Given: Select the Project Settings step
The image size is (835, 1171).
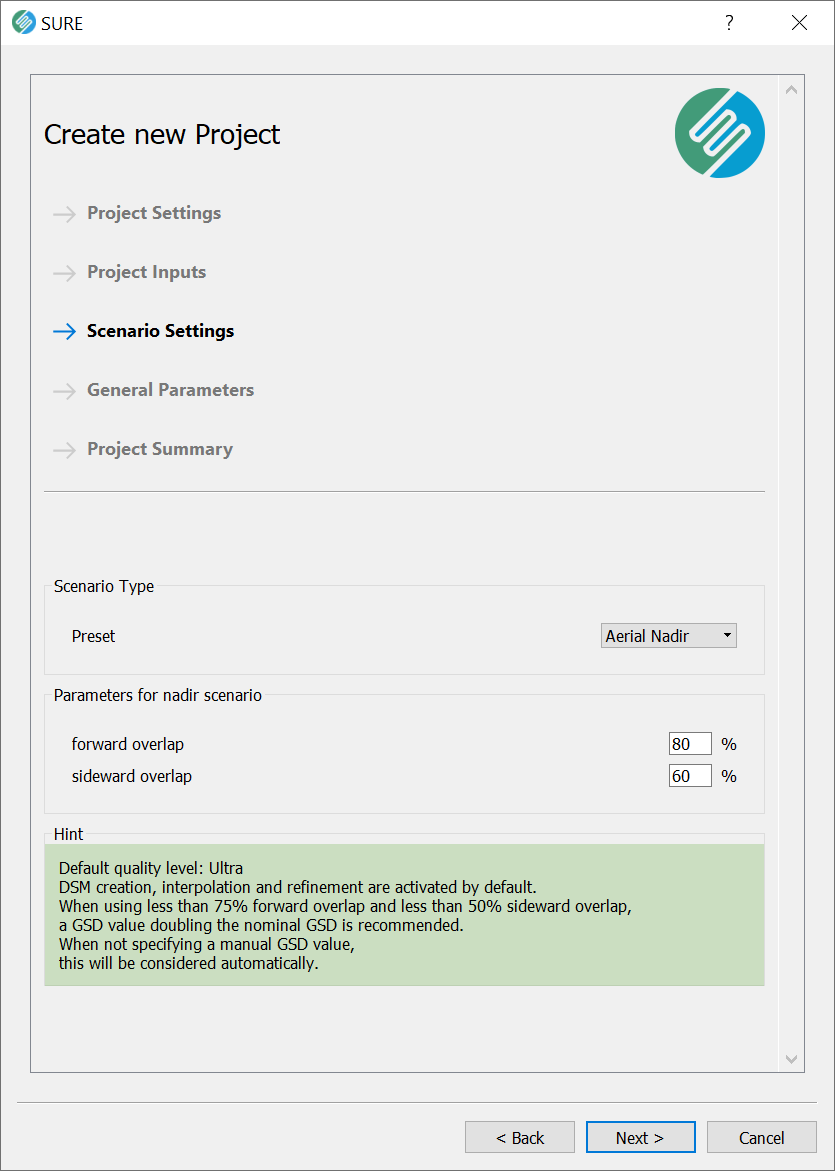Looking at the screenshot, I should pyautogui.click(x=154, y=213).
